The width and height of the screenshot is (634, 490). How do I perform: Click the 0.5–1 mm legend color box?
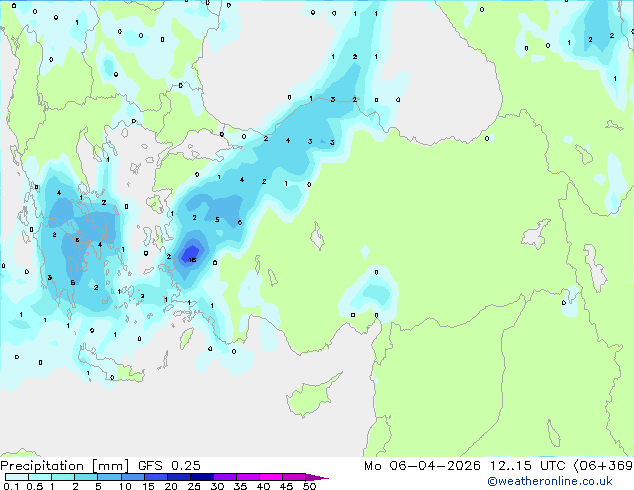(x=40, y=477)
